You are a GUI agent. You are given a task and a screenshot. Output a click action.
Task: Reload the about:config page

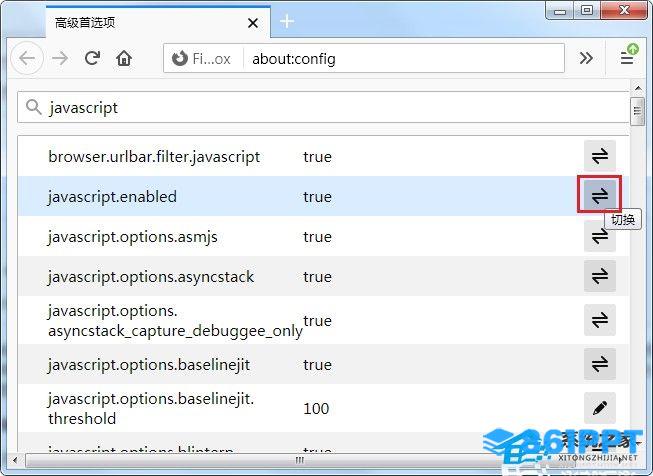92,58
